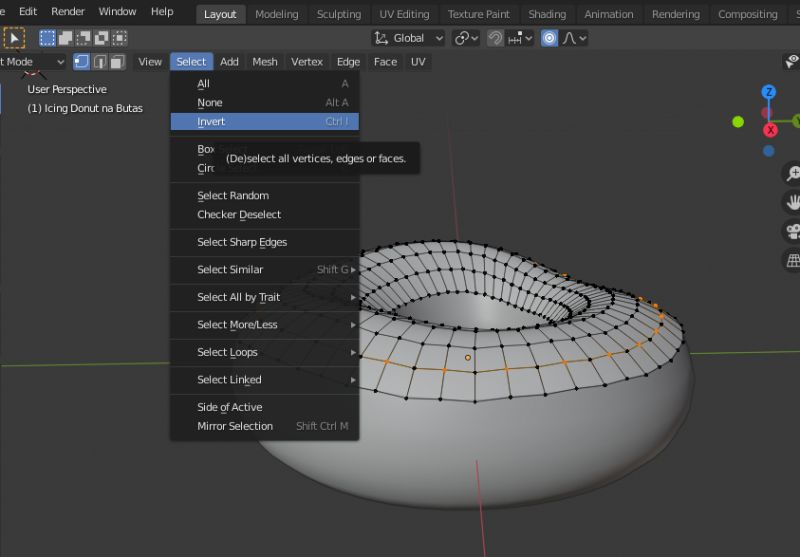Image resolution: width=800 pixels, height=557 pixels.
Task: Open the Help menu
Action: [162, 11]
